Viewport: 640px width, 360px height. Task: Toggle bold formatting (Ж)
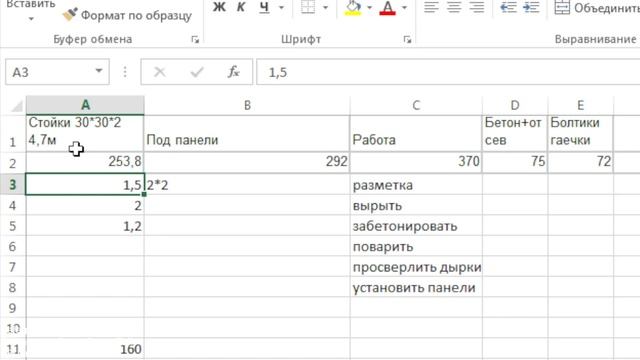click(x=219, y=7)
